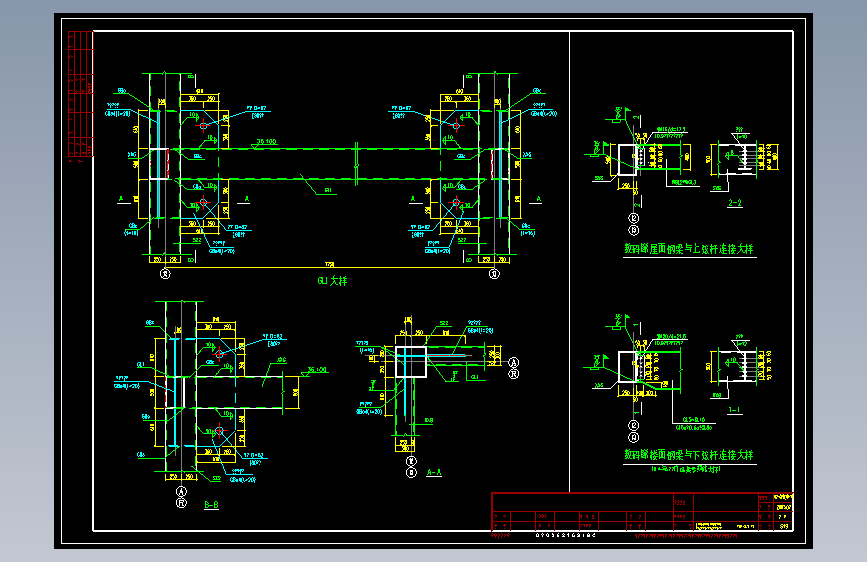
Task: Pick the grid bubble below the GLJ right column
Action: [x=494, y=273]
